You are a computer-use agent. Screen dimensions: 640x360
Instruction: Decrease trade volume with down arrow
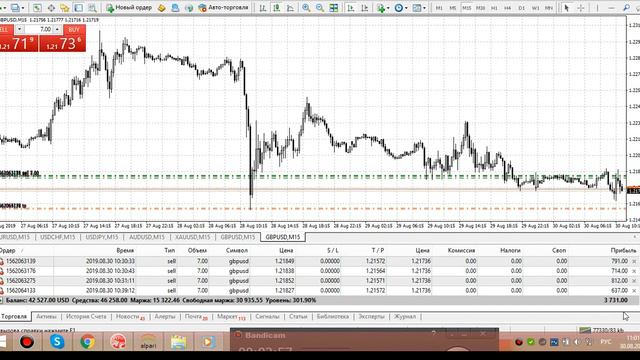tap(19, 29)
